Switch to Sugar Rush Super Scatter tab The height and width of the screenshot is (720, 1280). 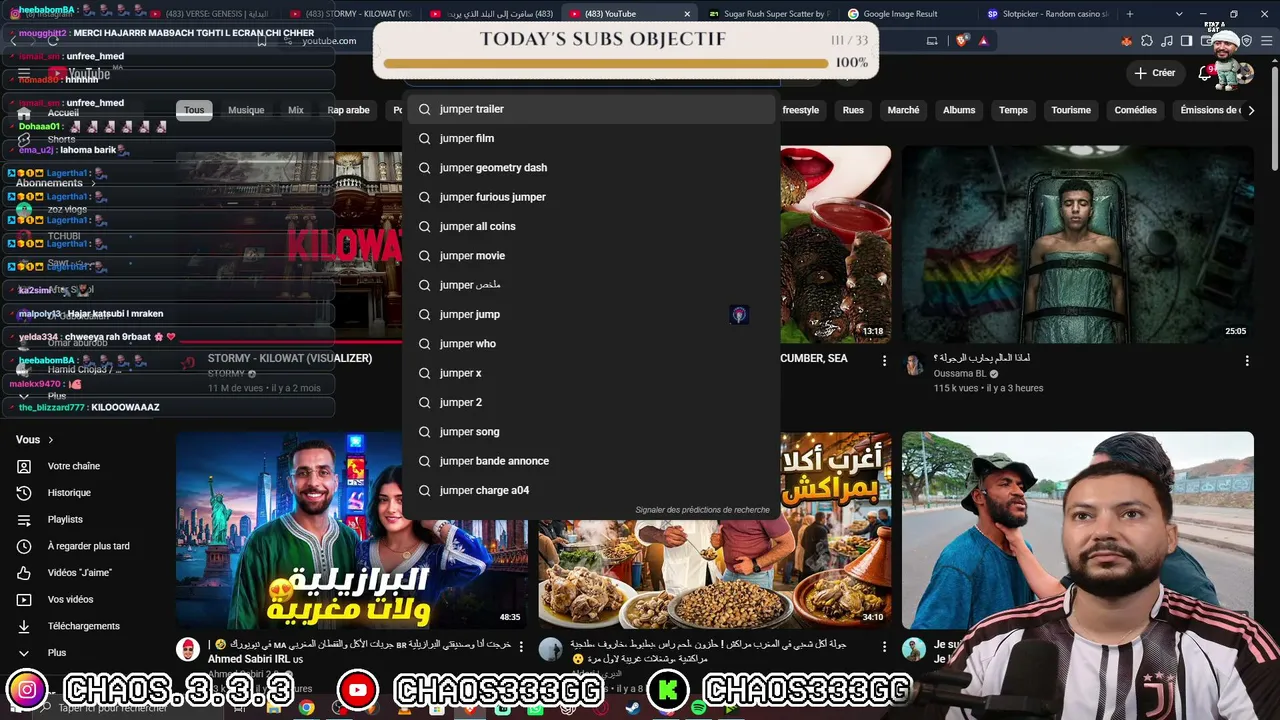coord(769,14)
